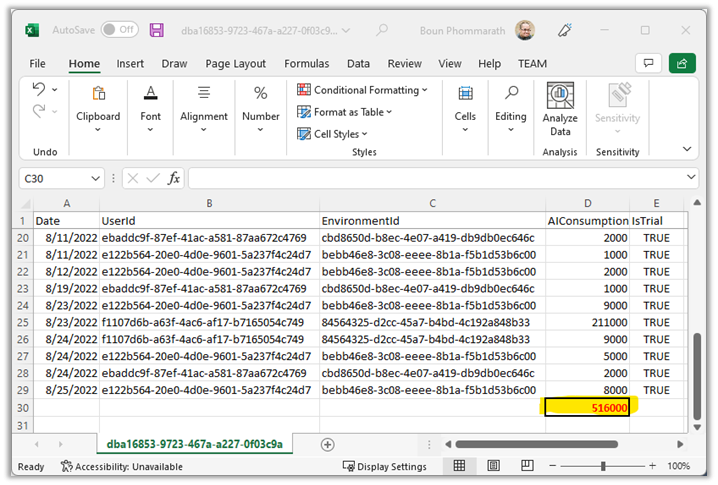
Task: Open the Editing group
Action: [x=511, y=109]
